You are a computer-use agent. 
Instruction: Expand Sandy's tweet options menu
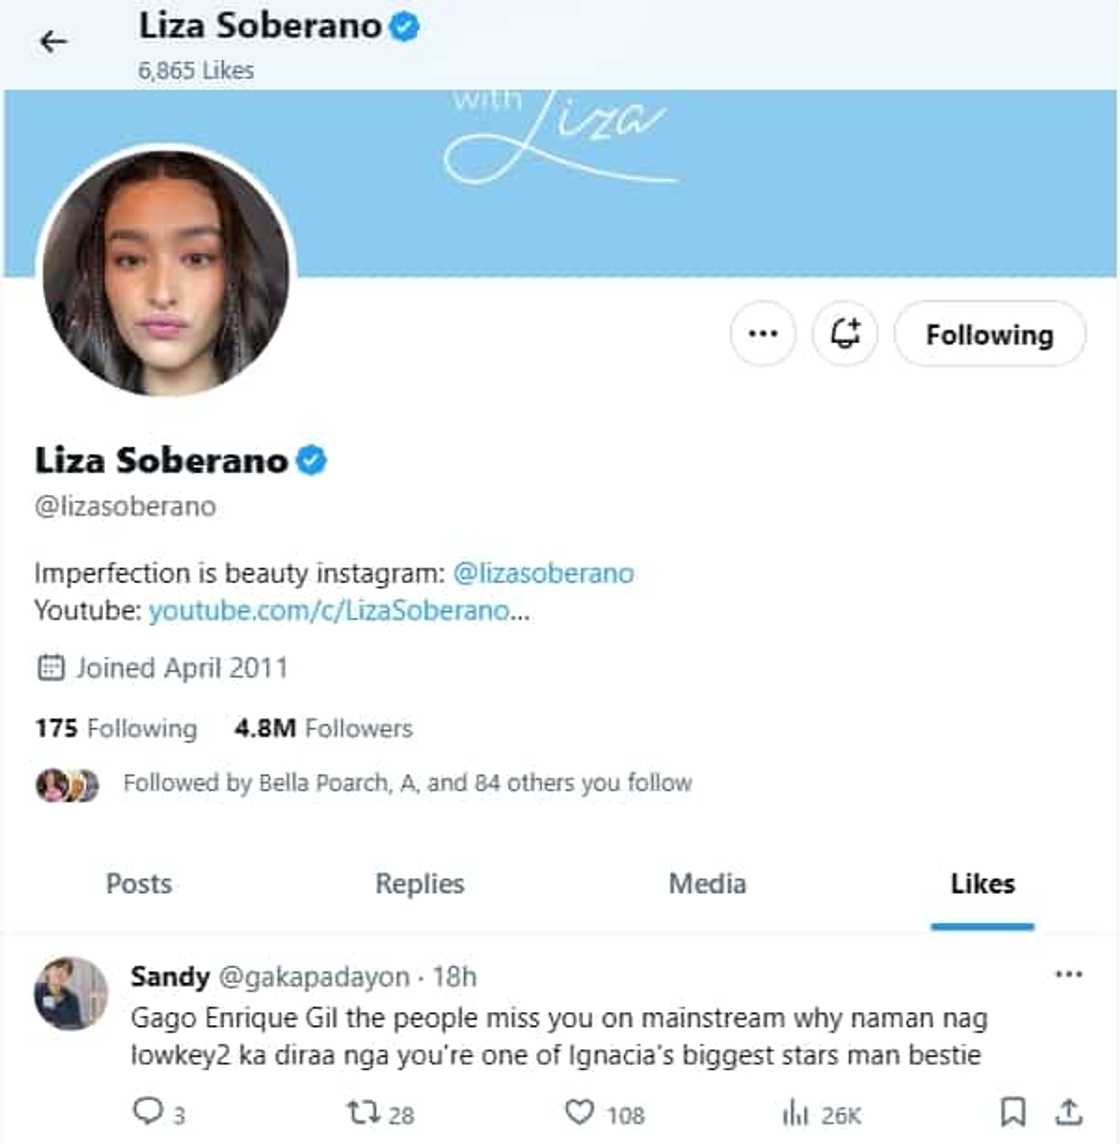[x=1068, y=974]
